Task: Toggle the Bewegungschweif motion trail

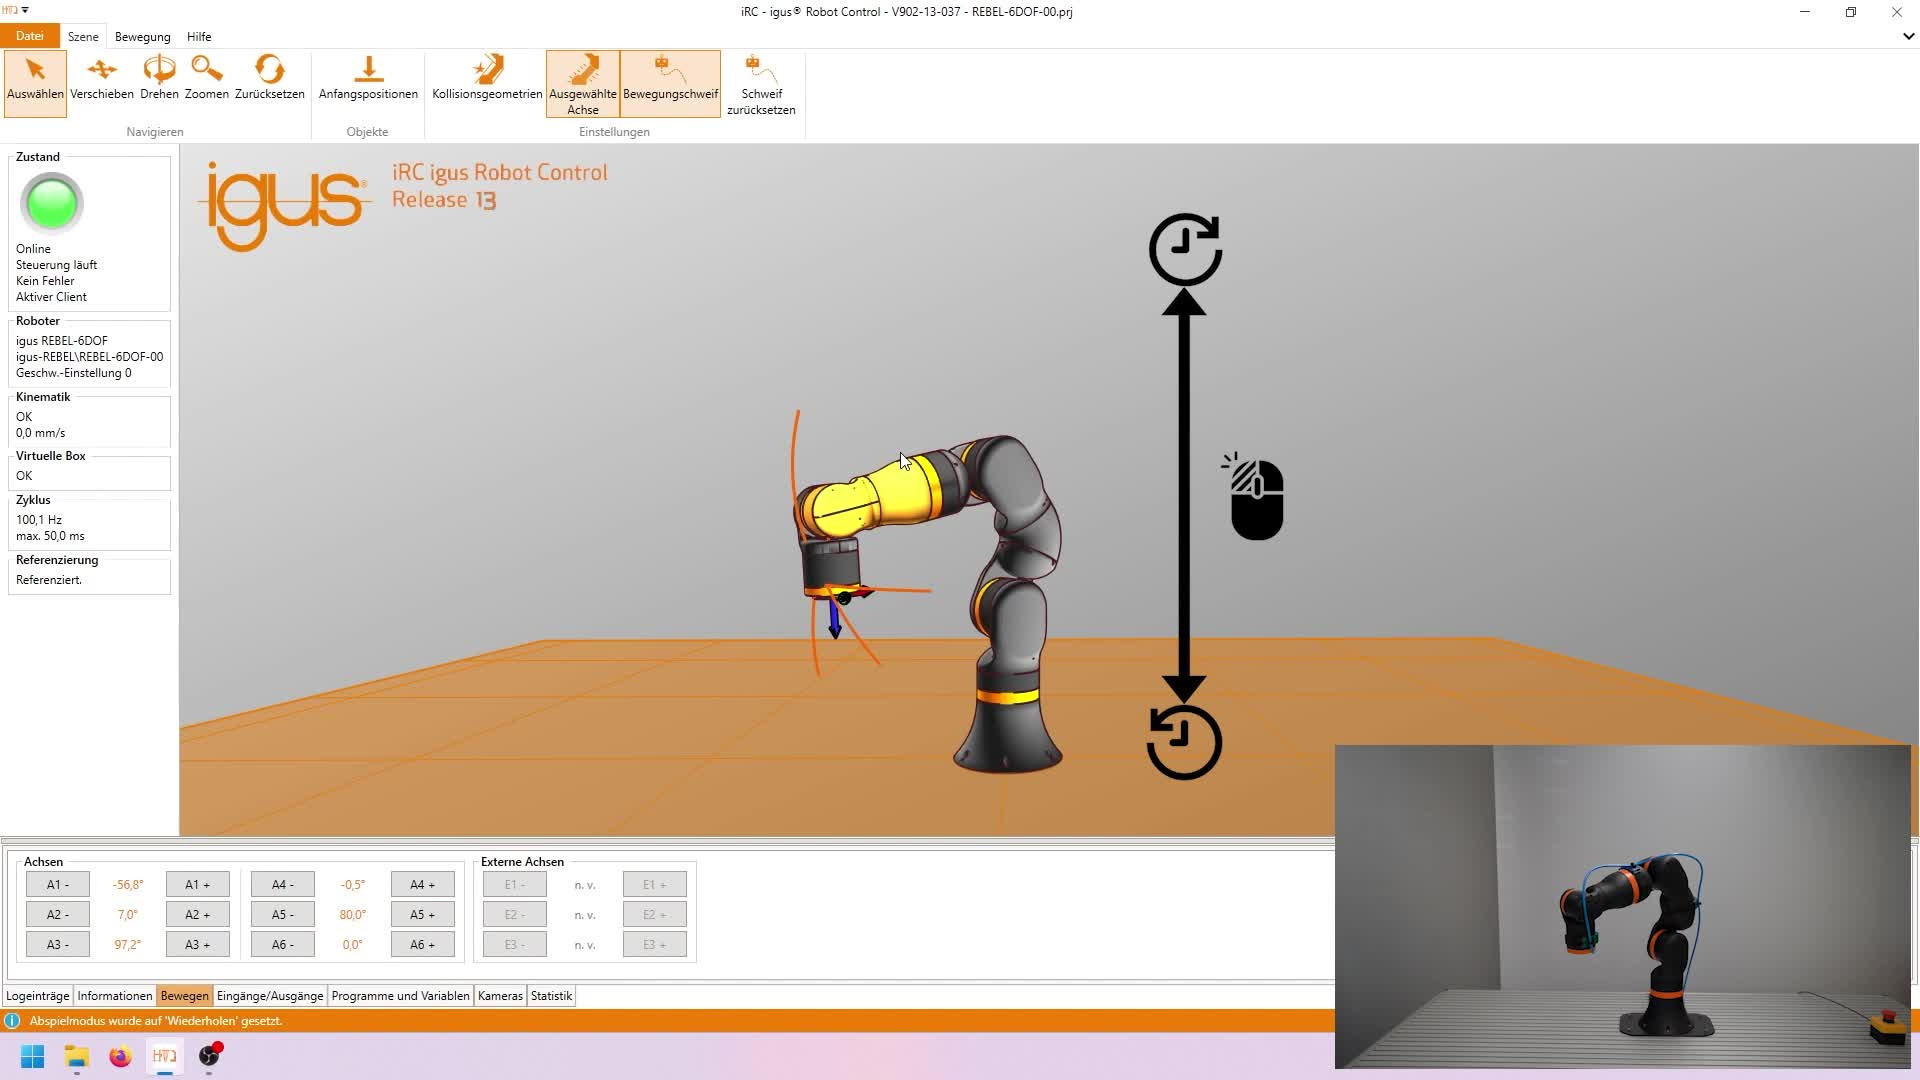Action: (670, 84)
